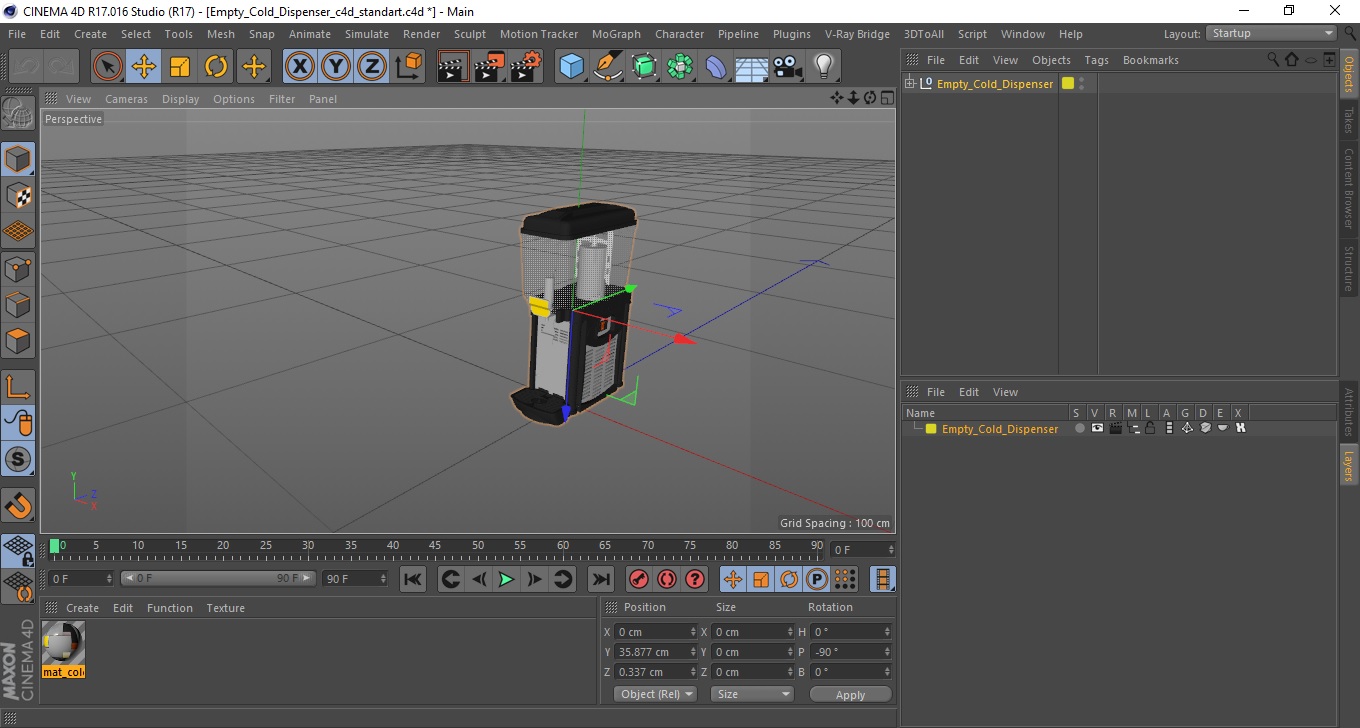Image resolution: width=1360 pixels, height=728 pixels.
Task: Add a Cube primitive object
Action: (572, 67)
